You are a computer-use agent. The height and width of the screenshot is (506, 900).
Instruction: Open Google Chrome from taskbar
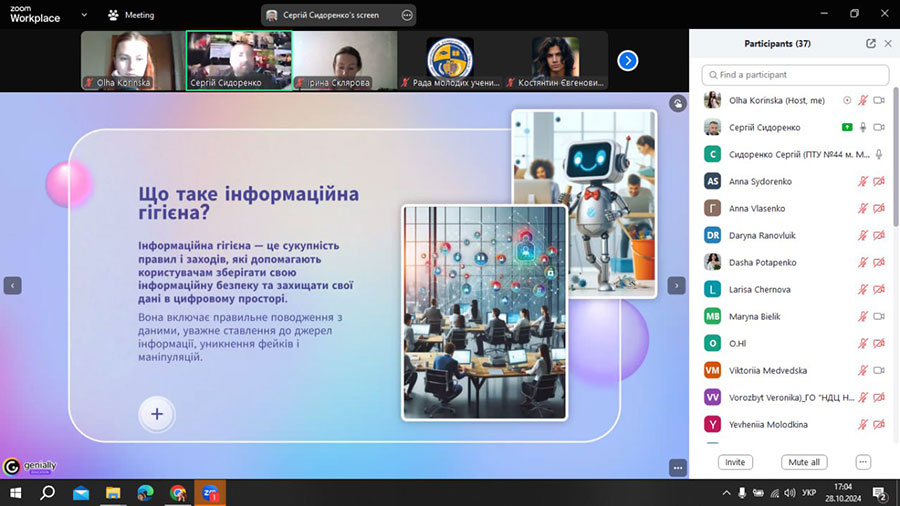[178, 493]
